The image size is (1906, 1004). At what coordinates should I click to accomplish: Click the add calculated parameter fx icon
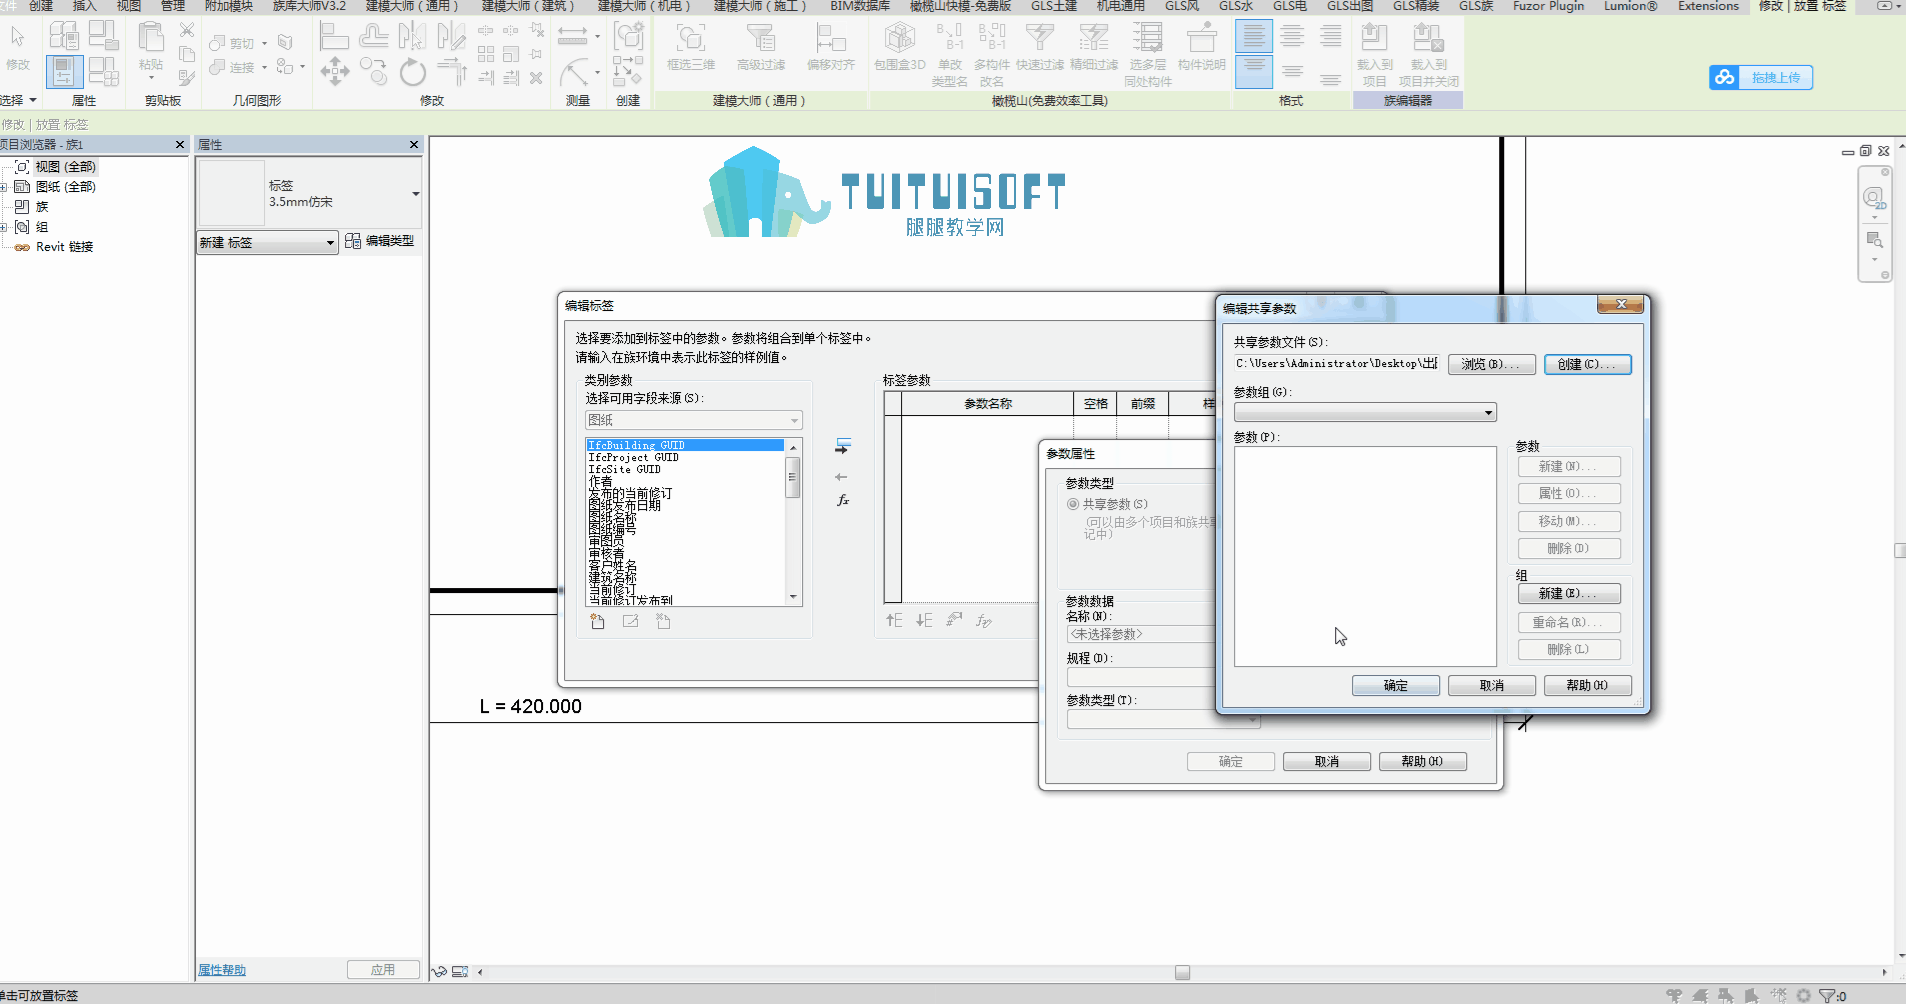pos(842,500)
